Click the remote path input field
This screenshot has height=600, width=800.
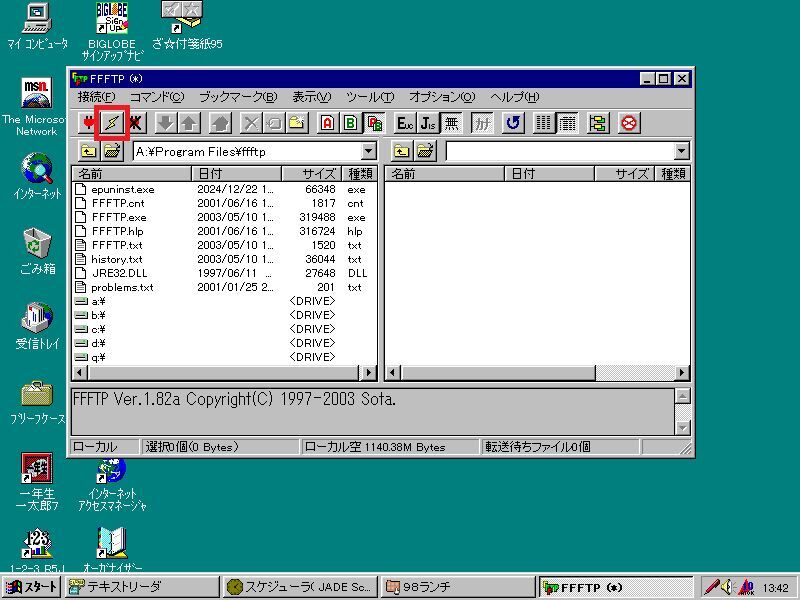coord(560,152)
